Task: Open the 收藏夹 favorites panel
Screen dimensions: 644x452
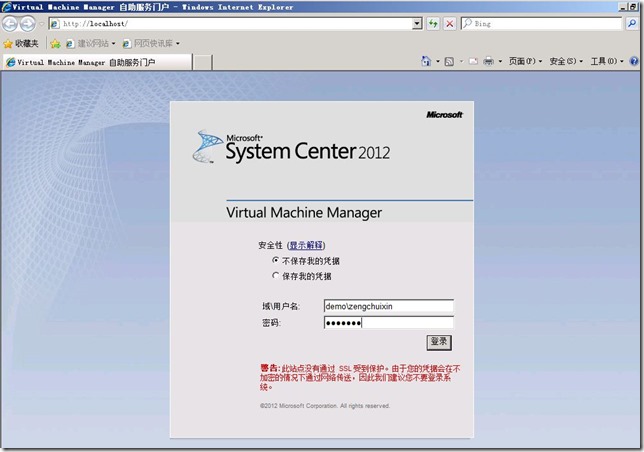Action: pos(21,43)
